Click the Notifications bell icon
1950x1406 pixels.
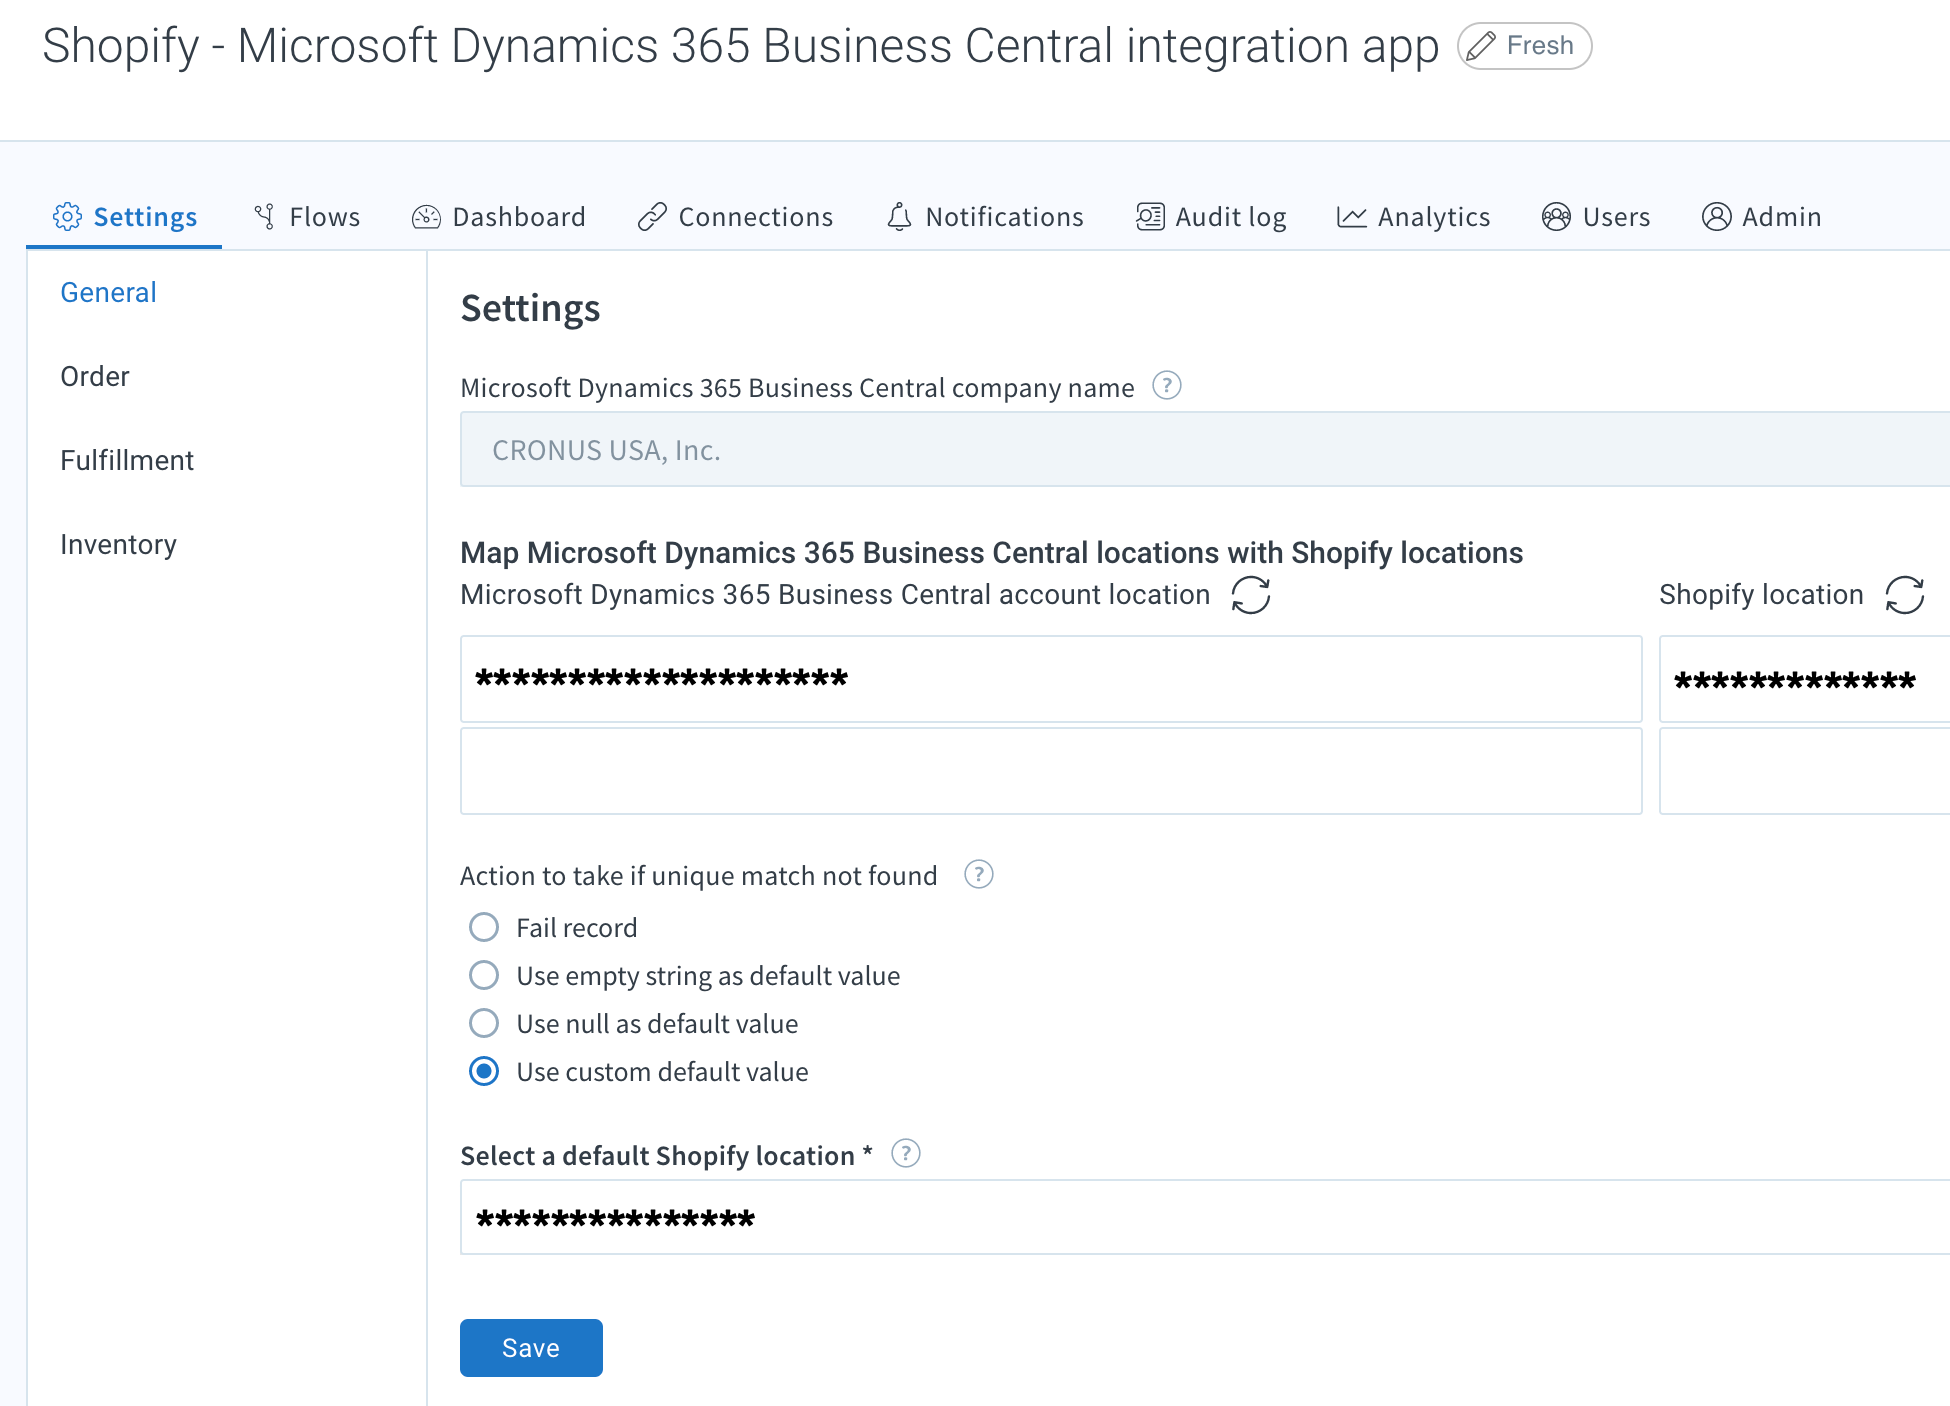click(x=899, y=217)
